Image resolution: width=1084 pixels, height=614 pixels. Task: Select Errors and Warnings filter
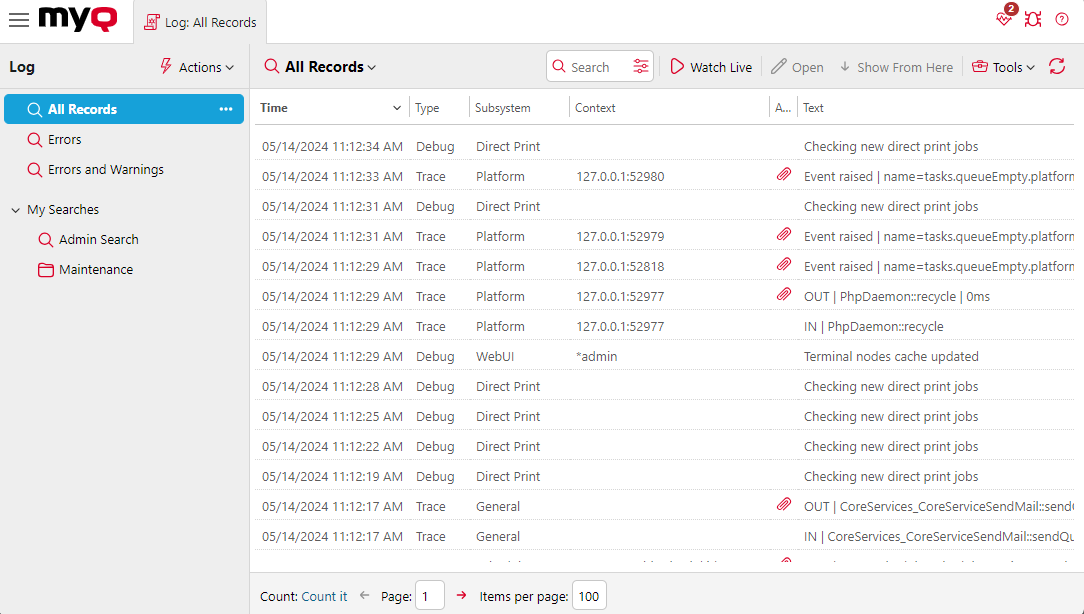coord(95,169)
